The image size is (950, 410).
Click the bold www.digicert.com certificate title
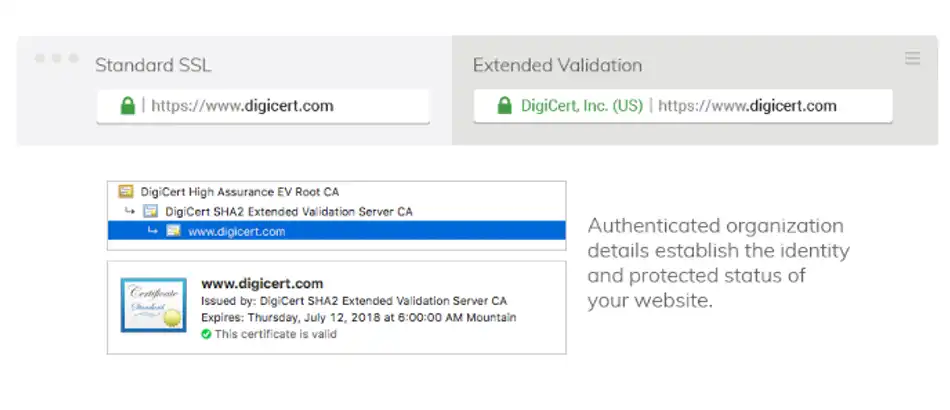pyautogui.click(x=262, y=283)
